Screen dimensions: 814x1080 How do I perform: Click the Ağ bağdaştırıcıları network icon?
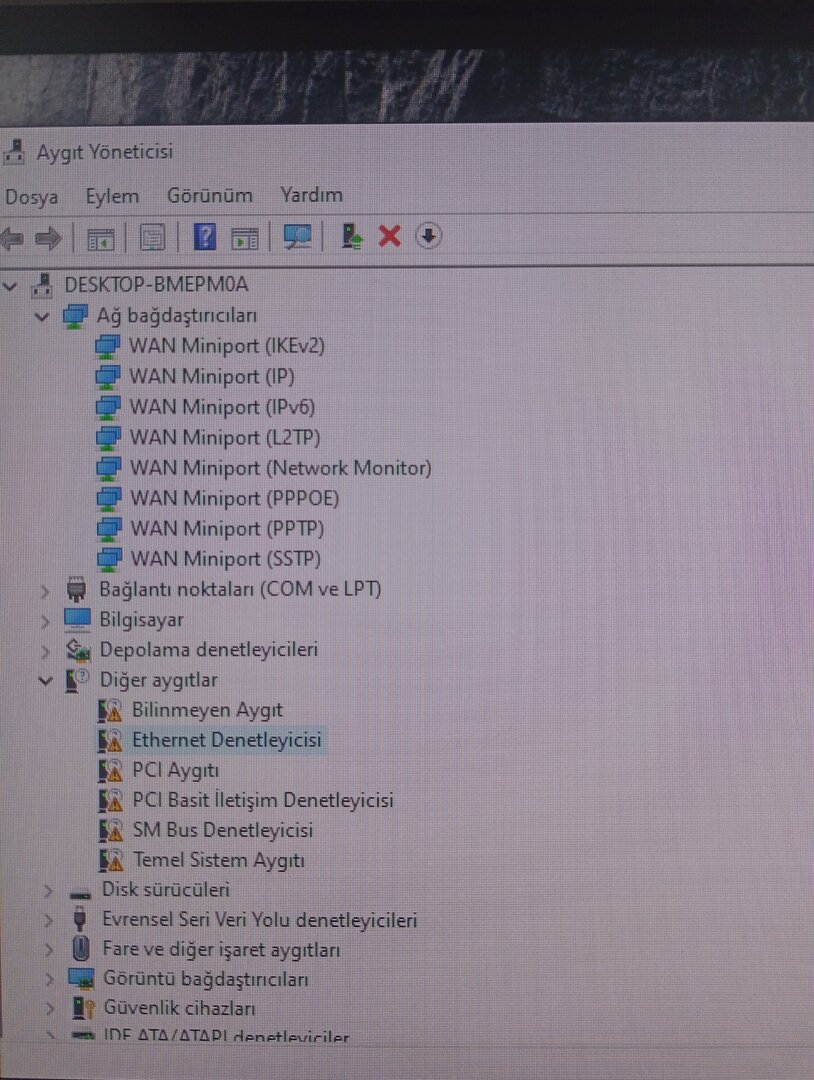[x=74, y=317]
